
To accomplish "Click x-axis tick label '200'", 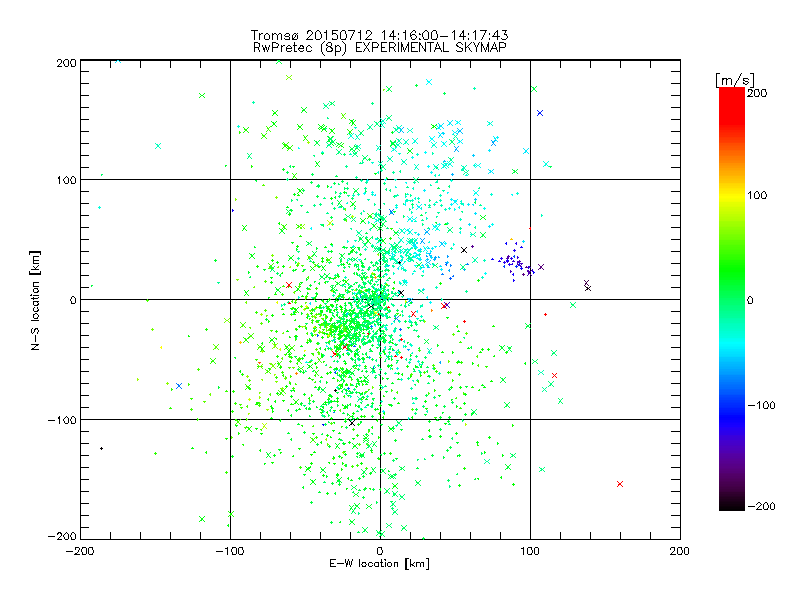I will pyautogui.click(x=680, y=551).
